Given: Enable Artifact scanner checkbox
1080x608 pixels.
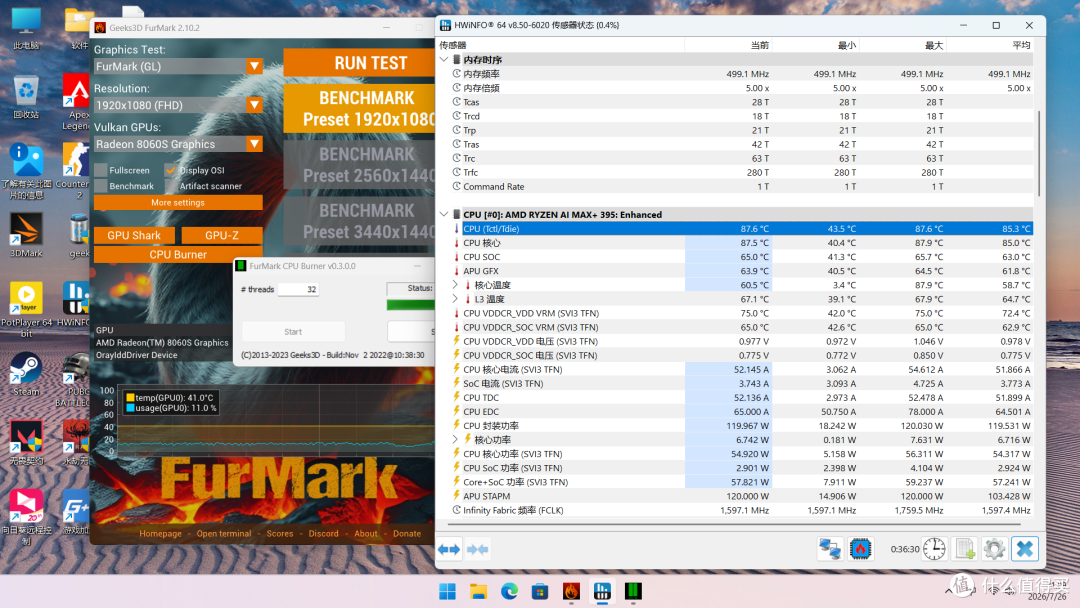Looking at the screenshot, I should click(x=171, y=186).
